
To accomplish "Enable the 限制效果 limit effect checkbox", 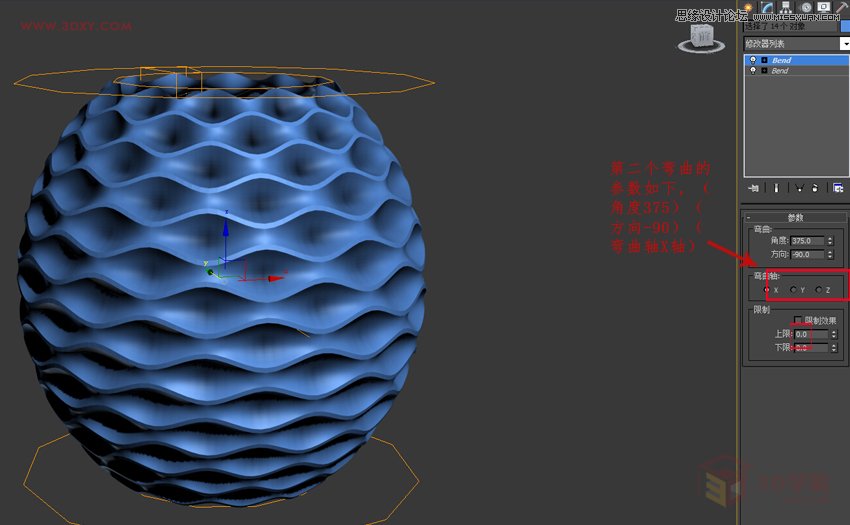I will [x=797, y=320].
